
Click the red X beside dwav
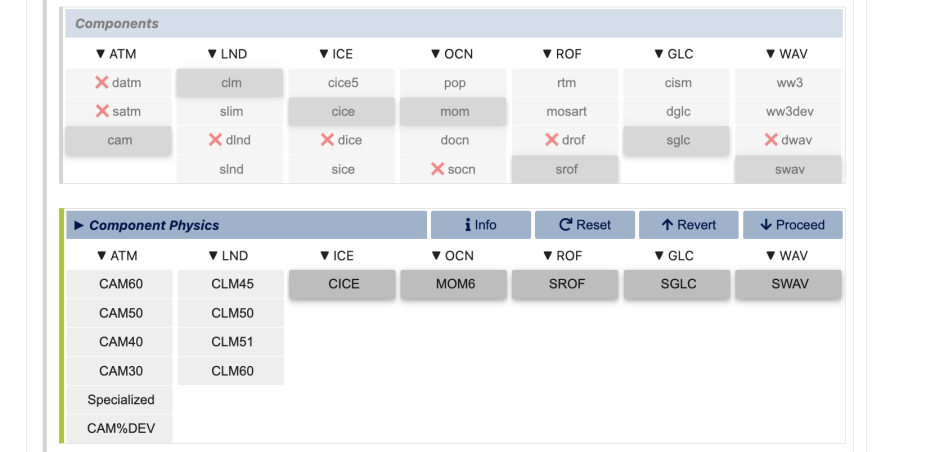tap(771, 141)
